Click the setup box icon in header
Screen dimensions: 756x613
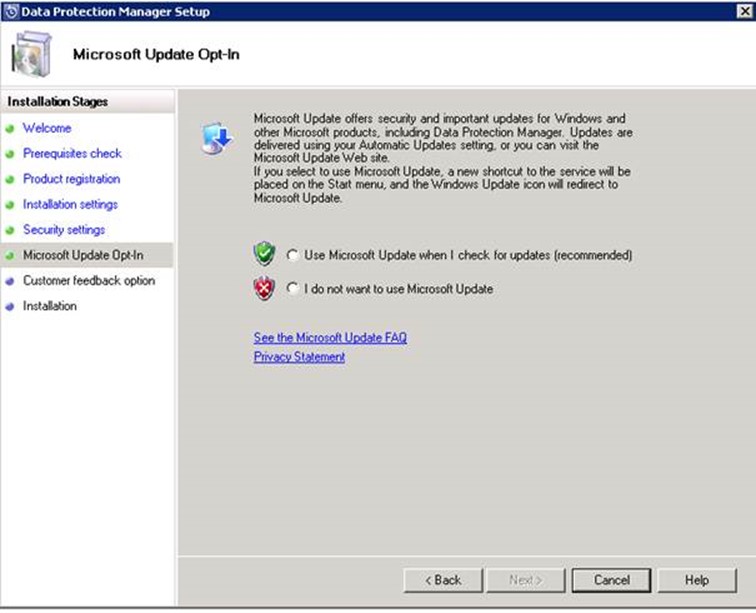click(x=31, y=54)
